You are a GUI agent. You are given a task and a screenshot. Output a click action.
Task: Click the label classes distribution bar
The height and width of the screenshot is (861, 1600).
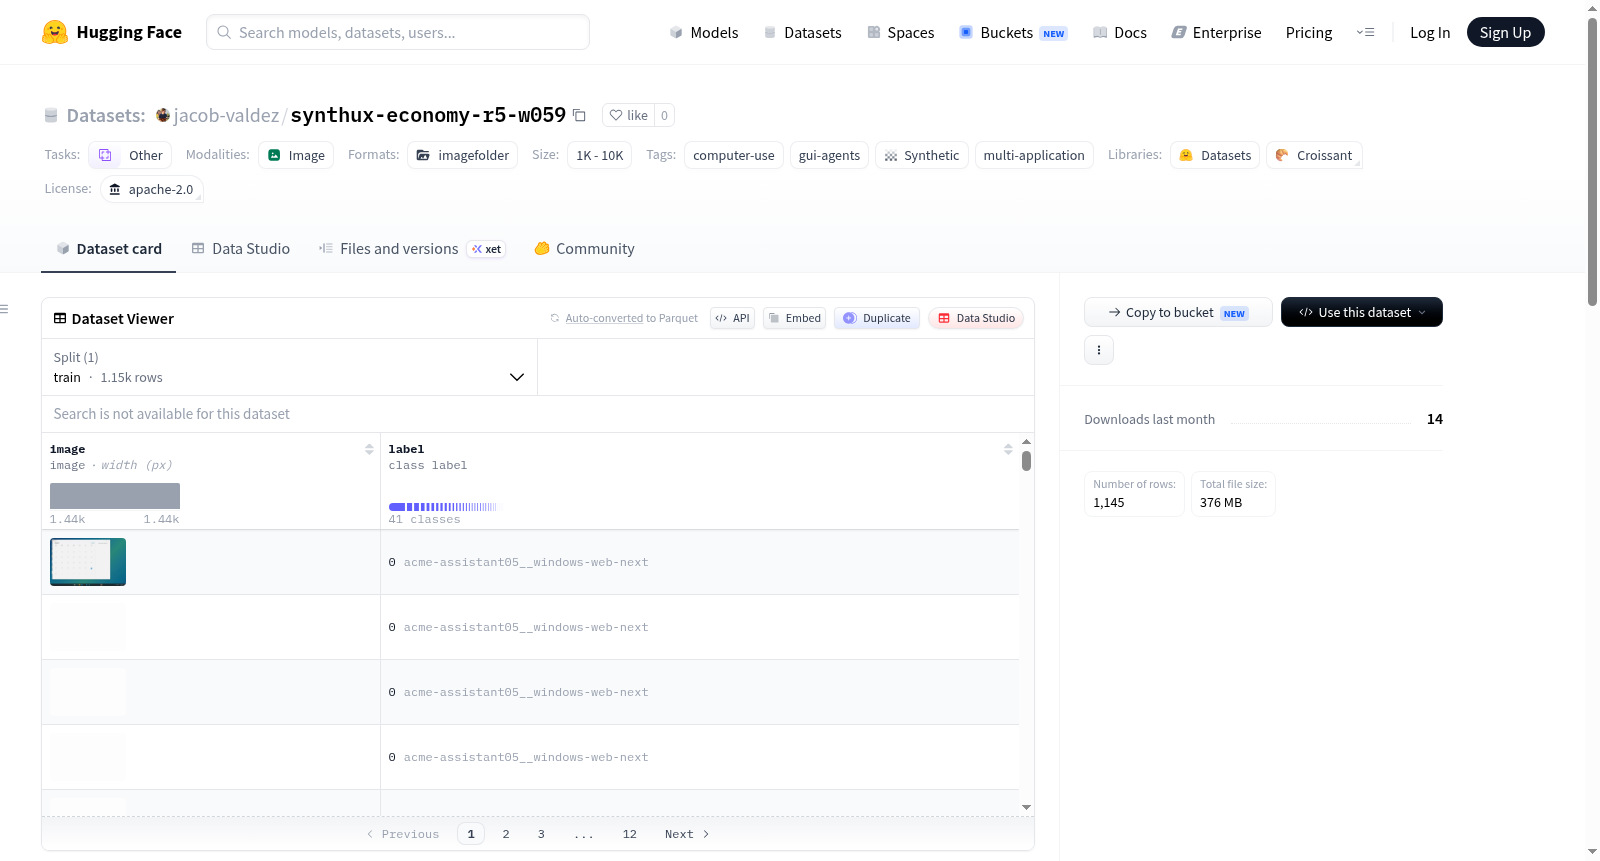click(x=442, y=507)
